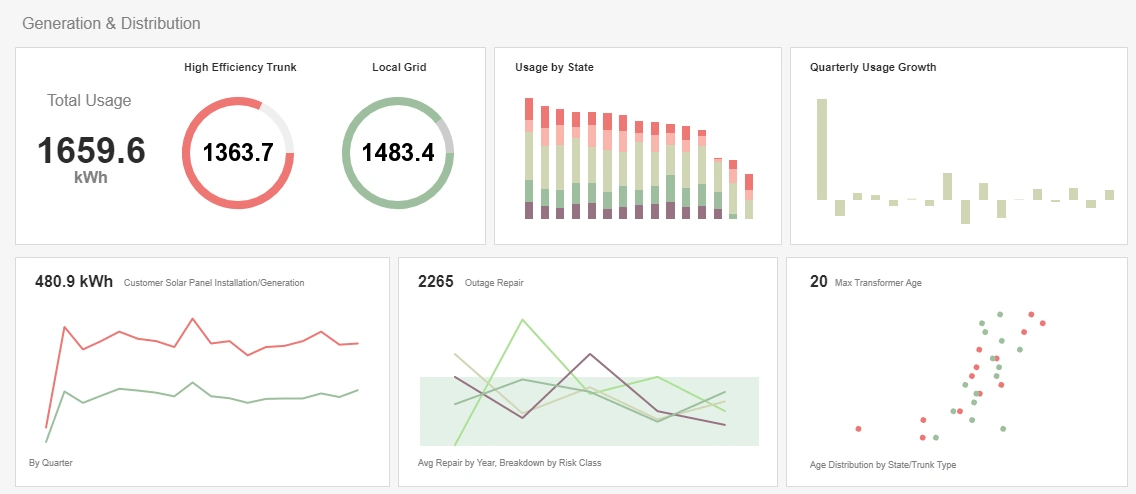Select the Total Usage 1659.6 kWh value
The image size is (1136, 494).
pyautogui.click(x=91, y=151)
